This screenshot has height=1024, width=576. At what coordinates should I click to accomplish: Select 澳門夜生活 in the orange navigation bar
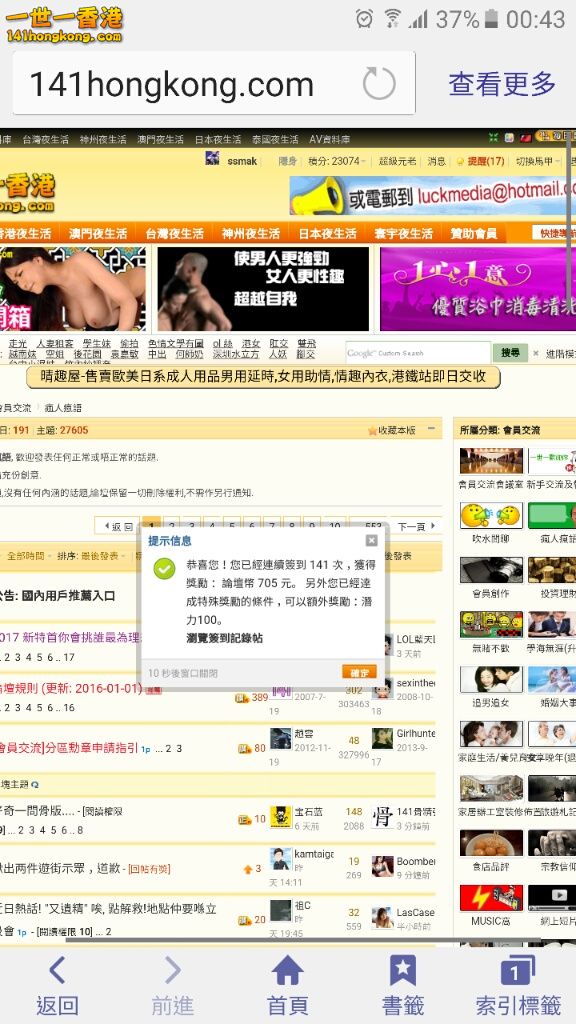[98, 233]
